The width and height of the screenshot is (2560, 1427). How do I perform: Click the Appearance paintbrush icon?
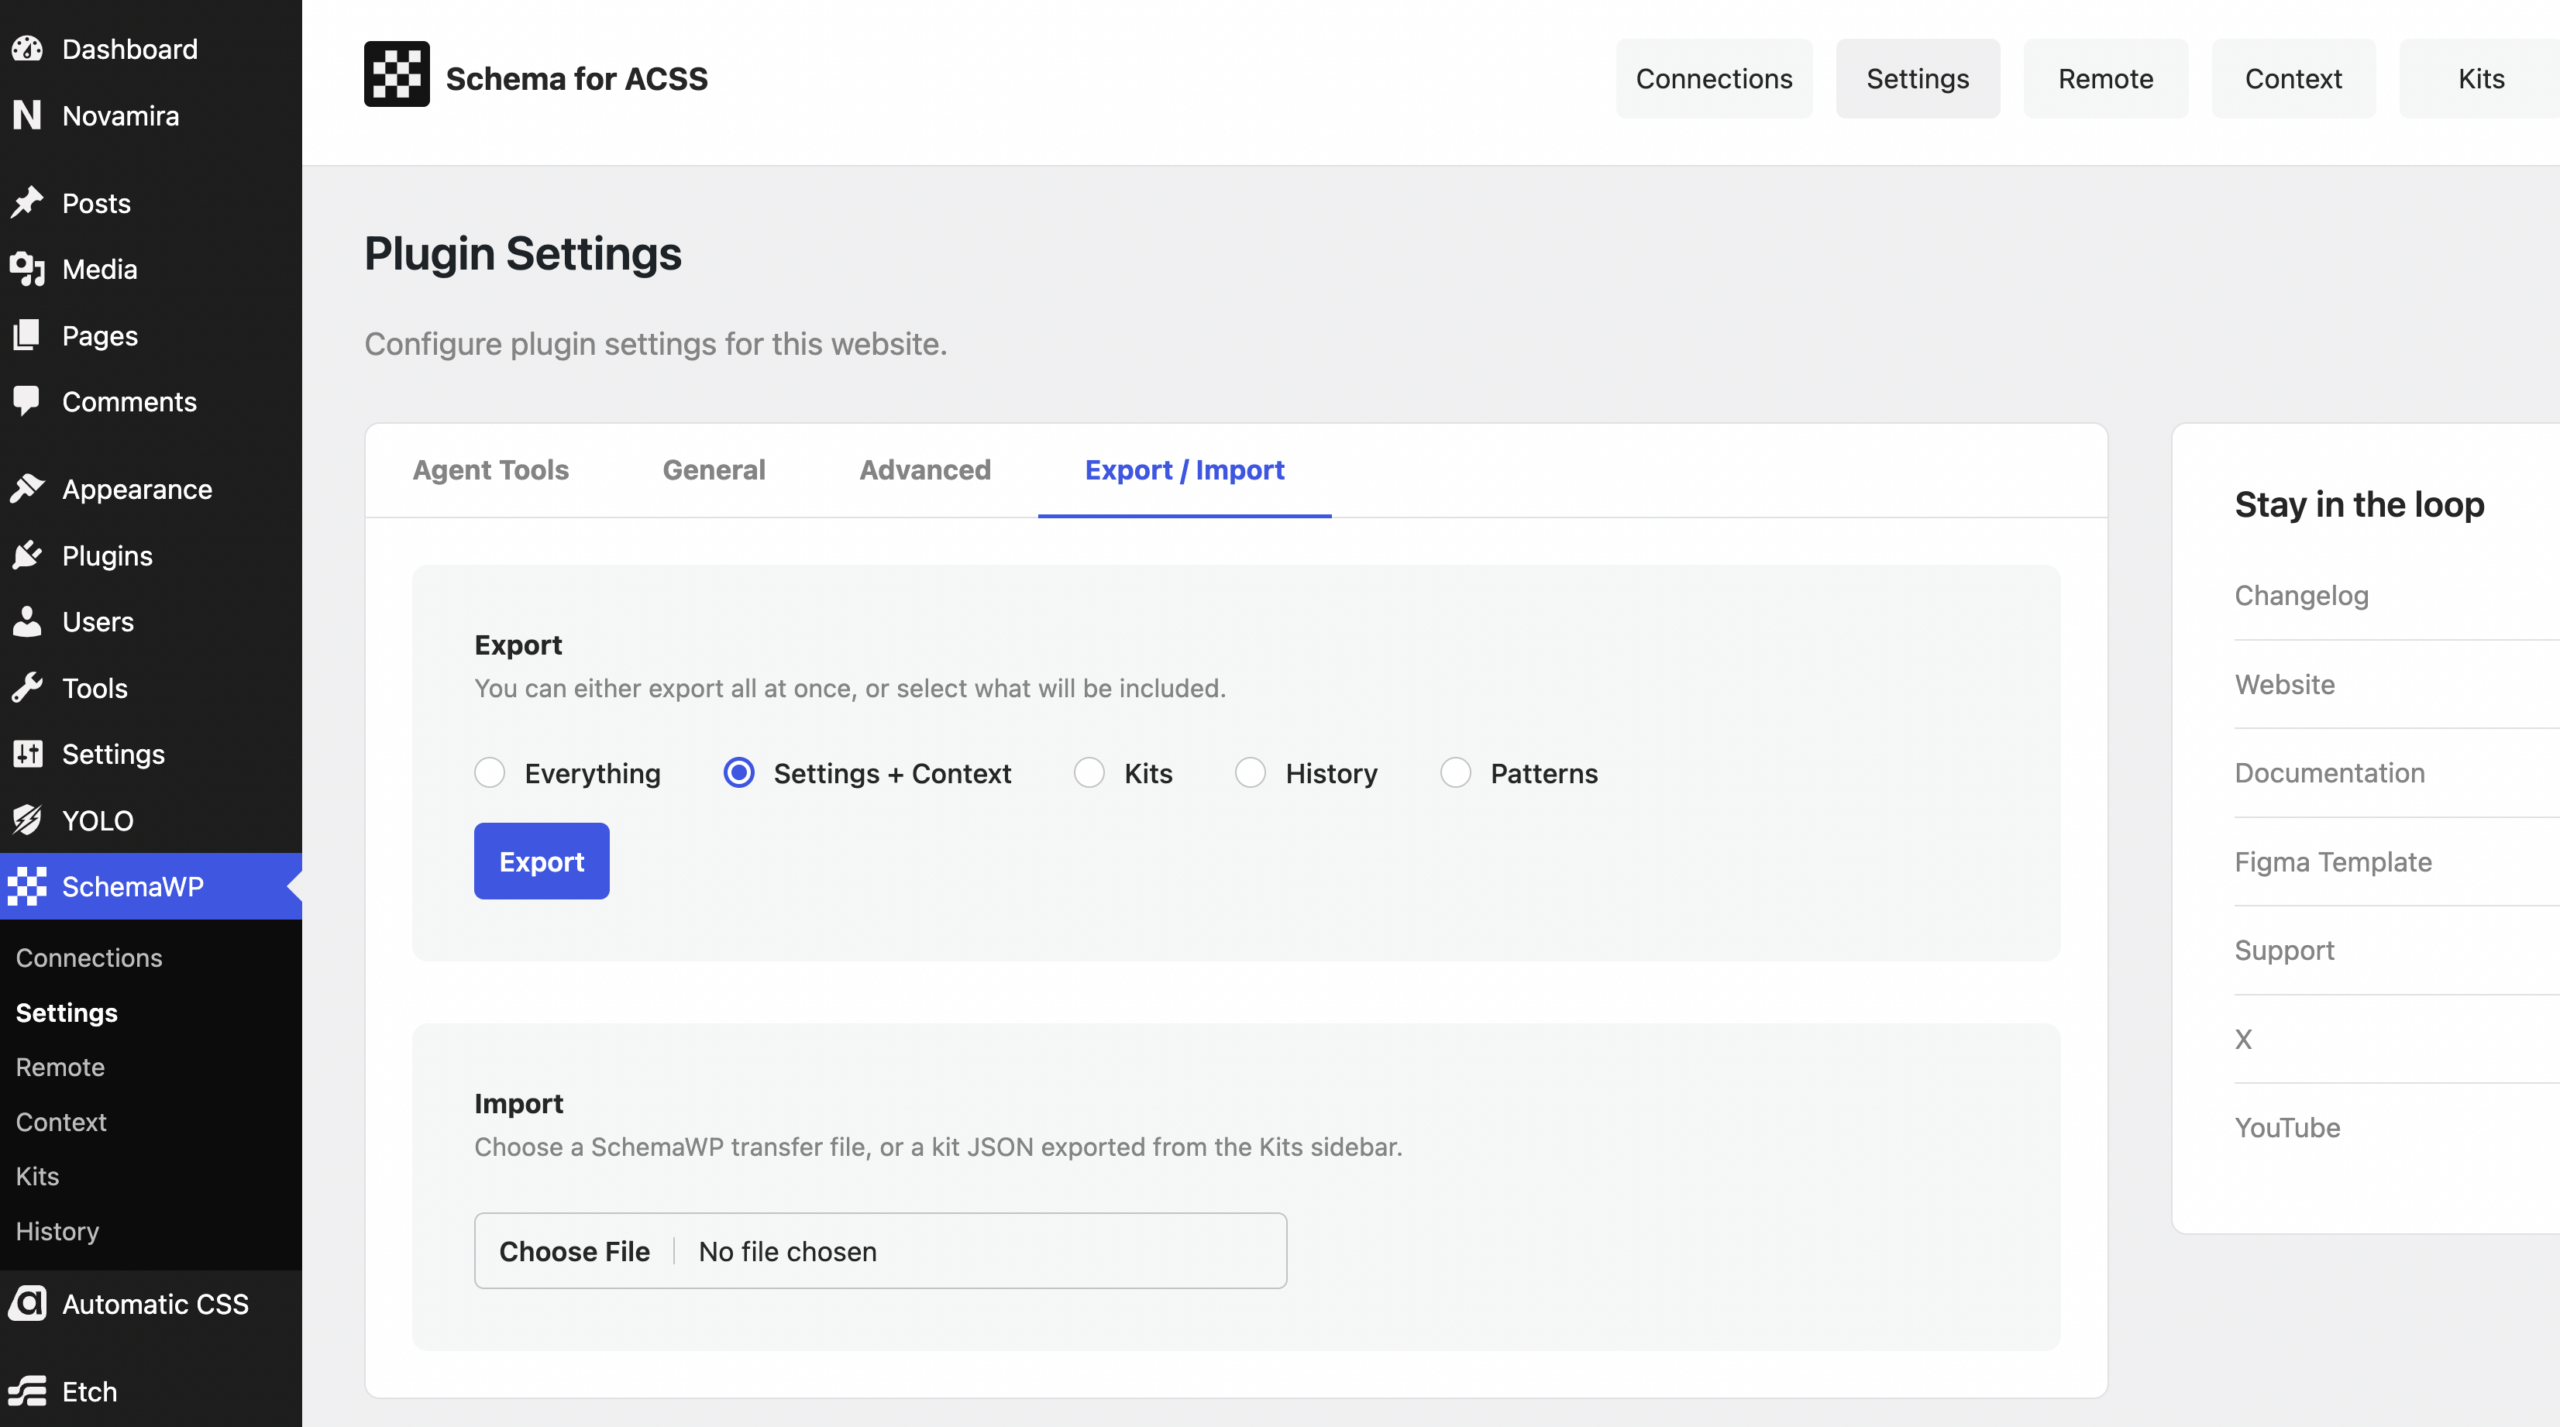[x=27, y=488]
